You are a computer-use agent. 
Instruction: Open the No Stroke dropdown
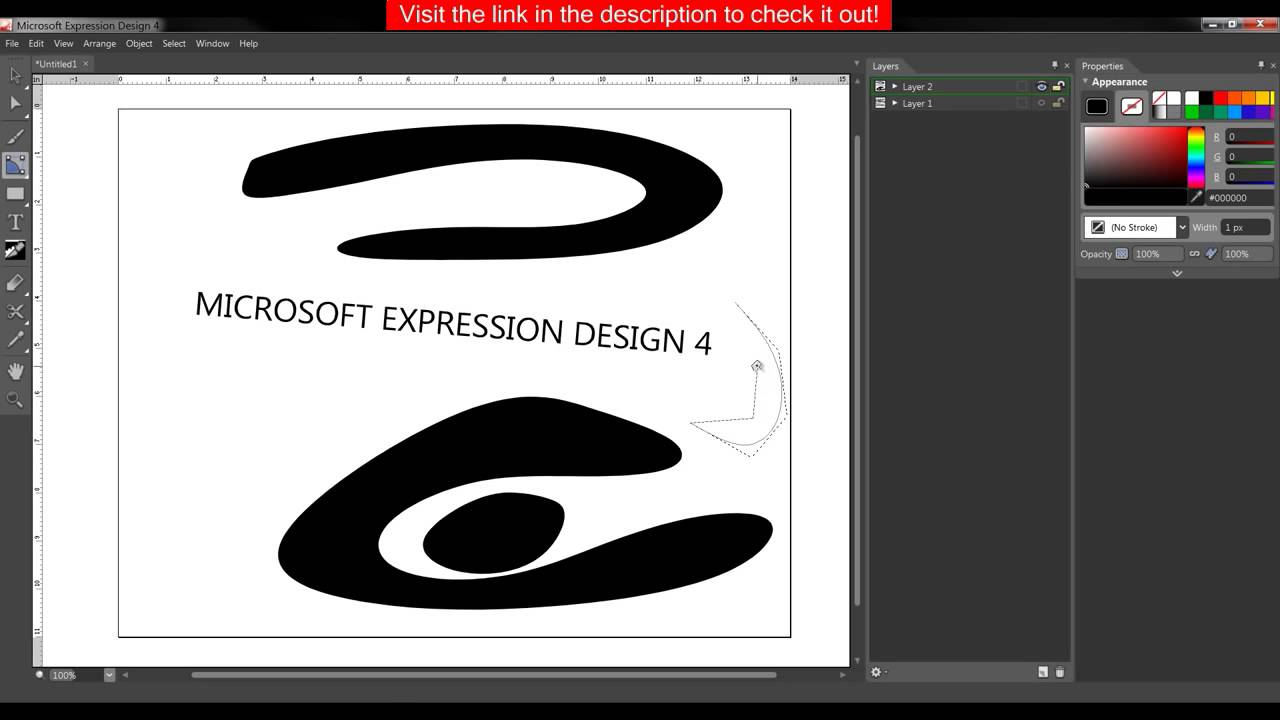[1182, 227]
